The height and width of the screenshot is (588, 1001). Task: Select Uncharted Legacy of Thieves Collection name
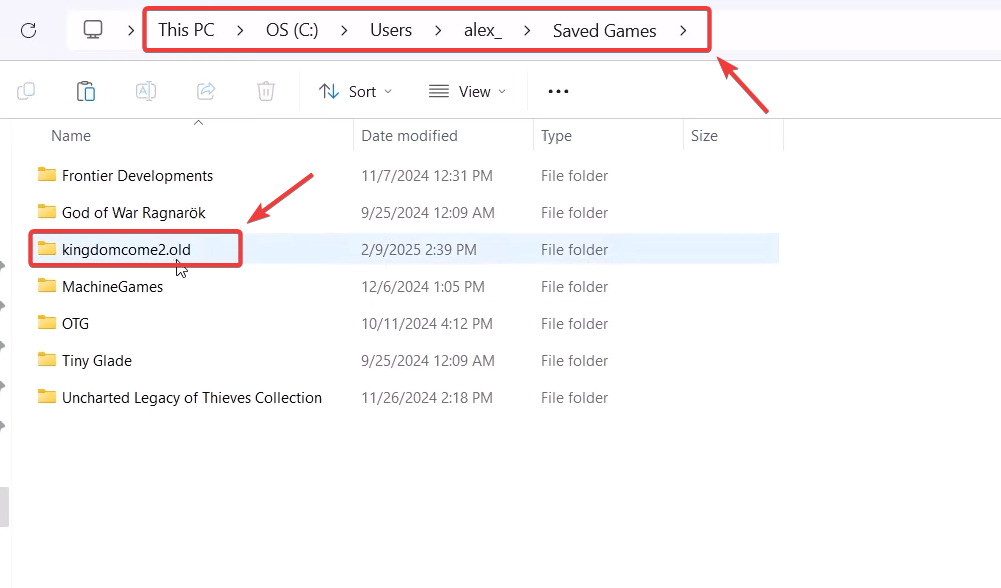(192, 398)
